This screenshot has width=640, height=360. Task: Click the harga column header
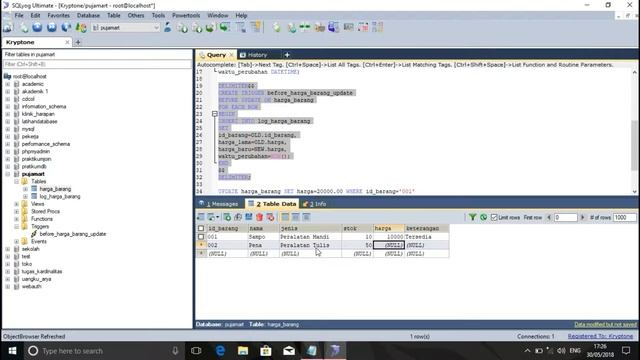(x=388, y=228)
